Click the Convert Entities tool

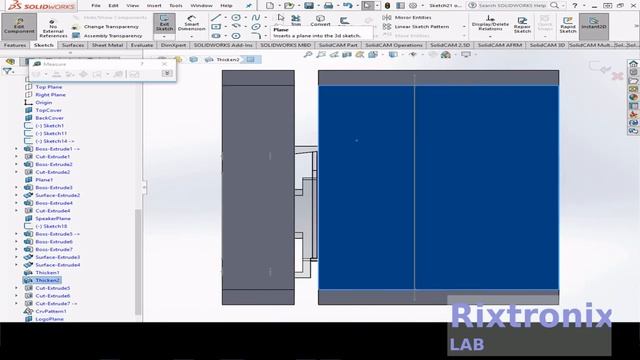tap(320, 20)
